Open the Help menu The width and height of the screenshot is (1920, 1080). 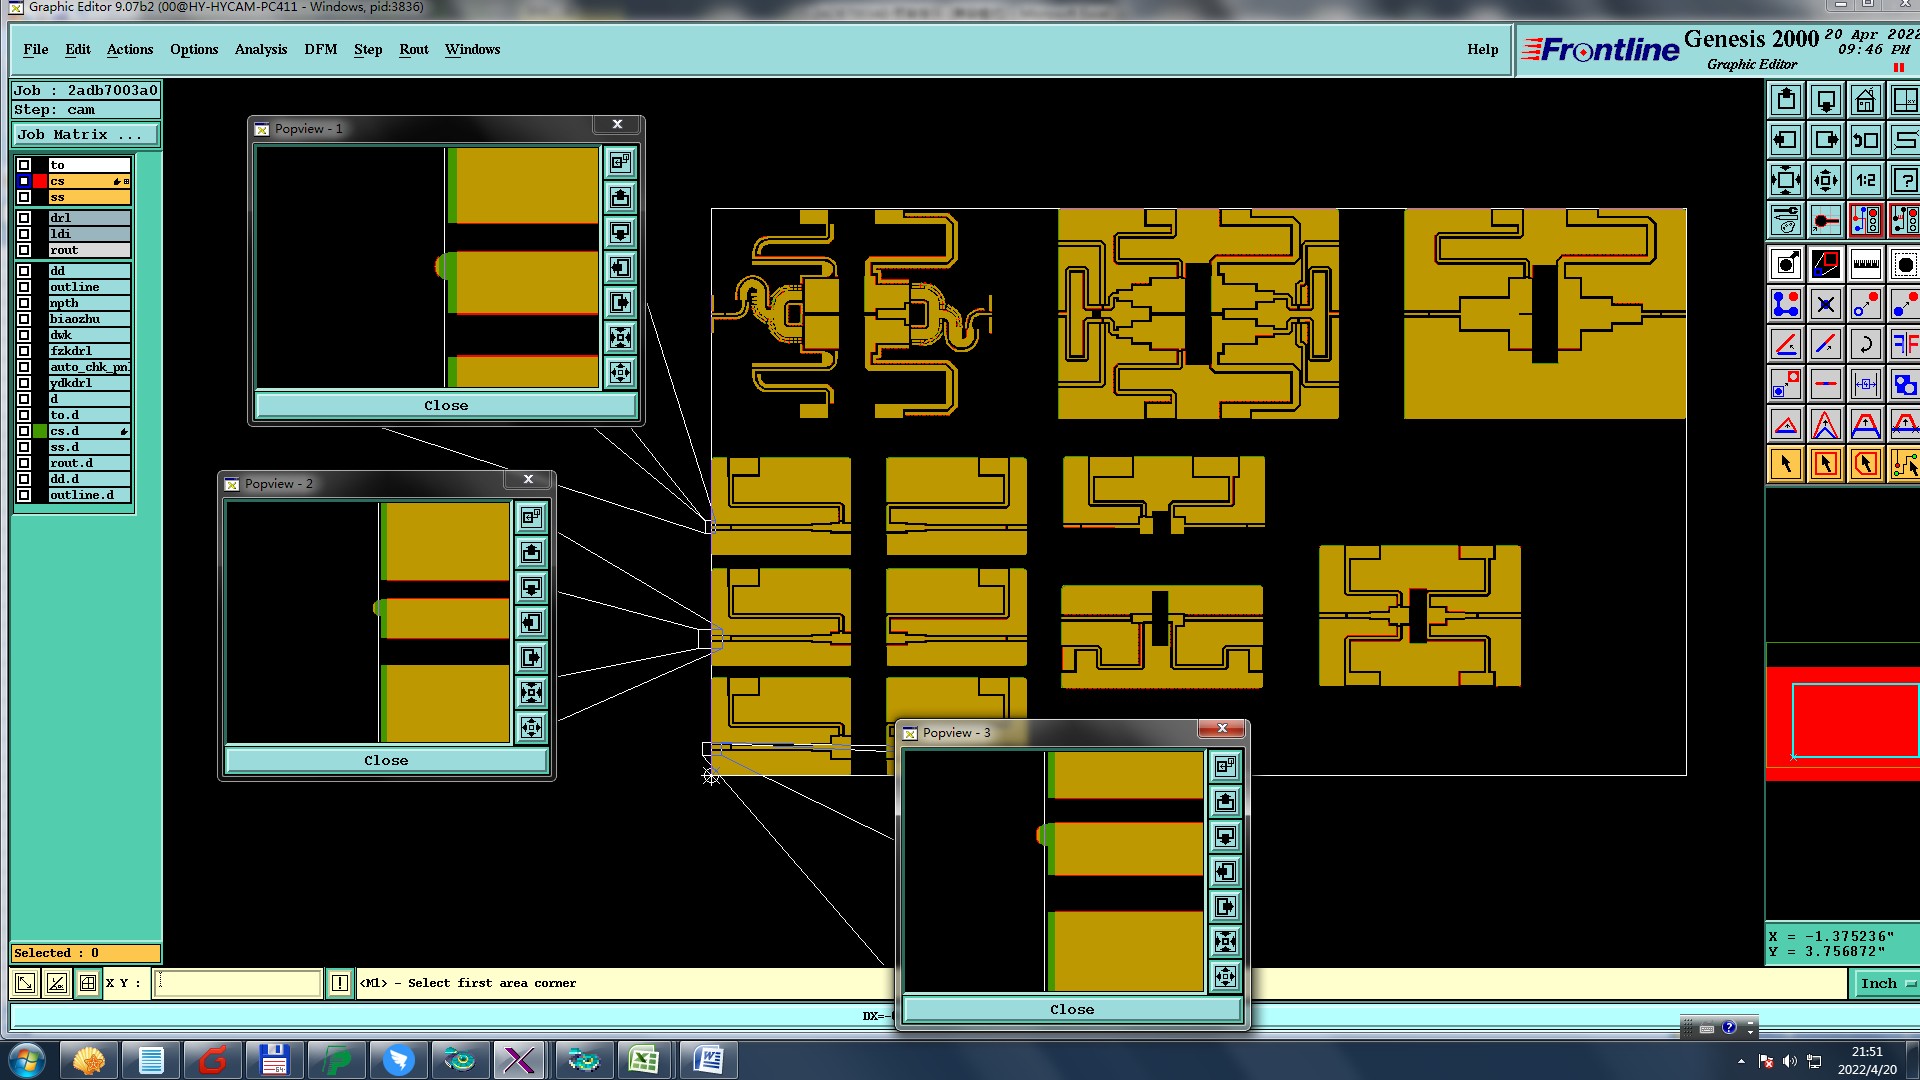(1483, 49)
